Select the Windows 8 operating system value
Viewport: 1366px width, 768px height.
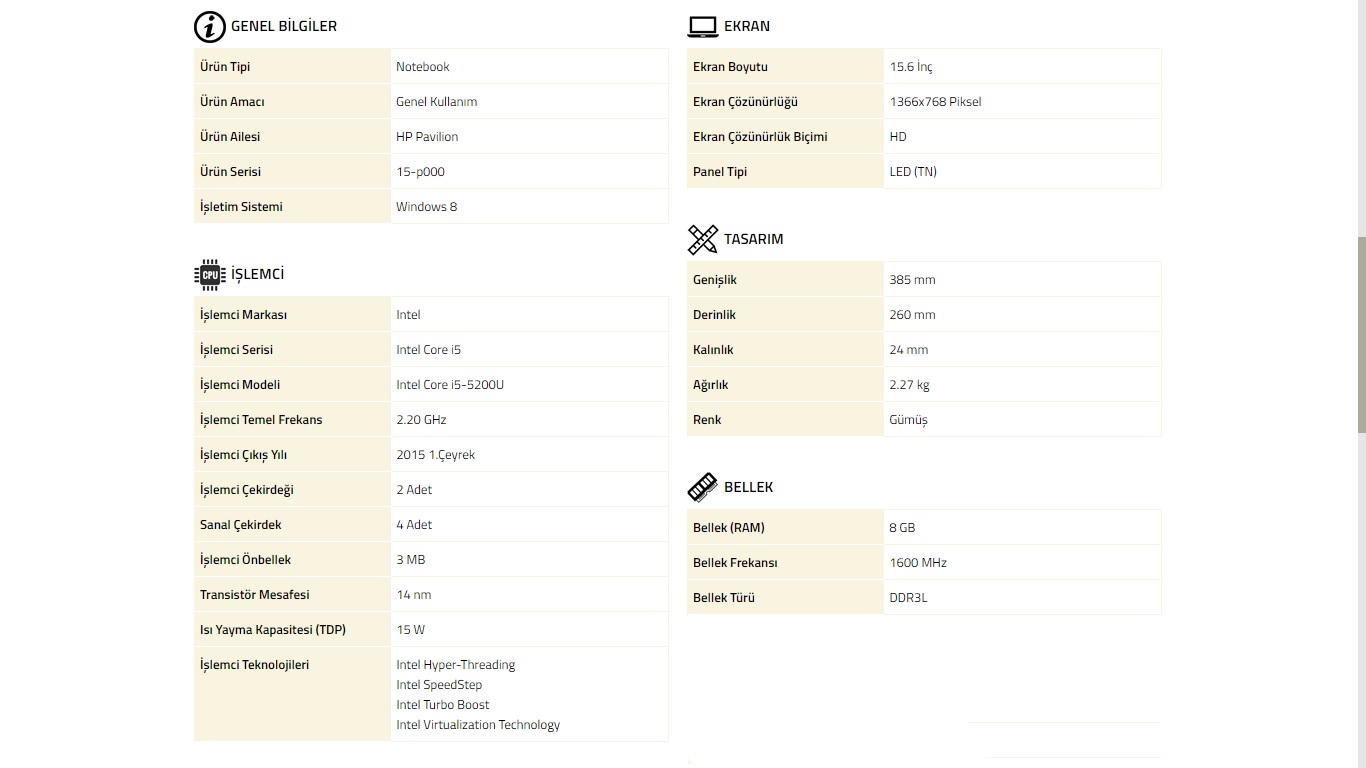tap(426, 207)
